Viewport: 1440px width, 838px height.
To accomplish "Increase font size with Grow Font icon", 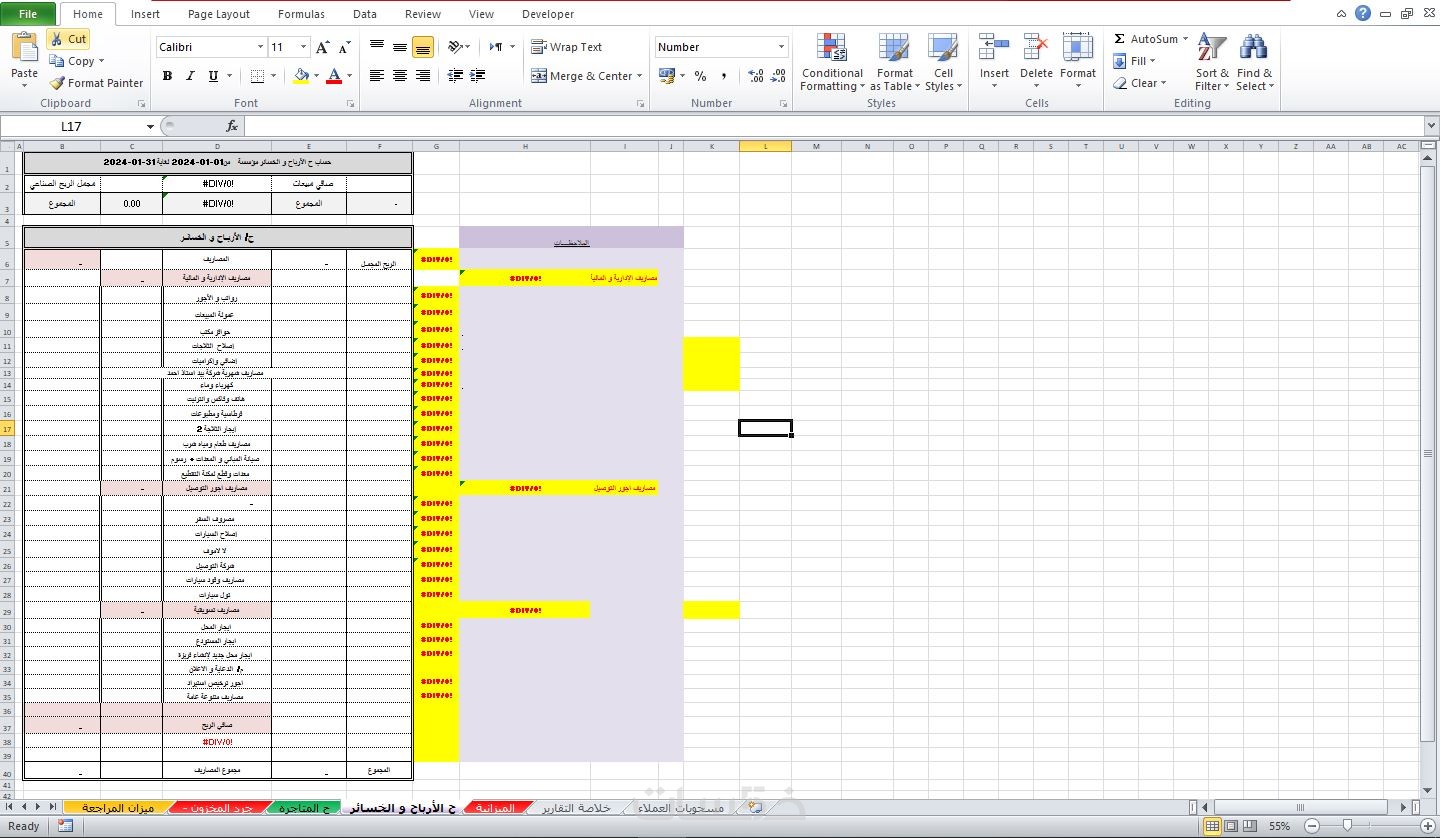I will click(x=322, y=47).
